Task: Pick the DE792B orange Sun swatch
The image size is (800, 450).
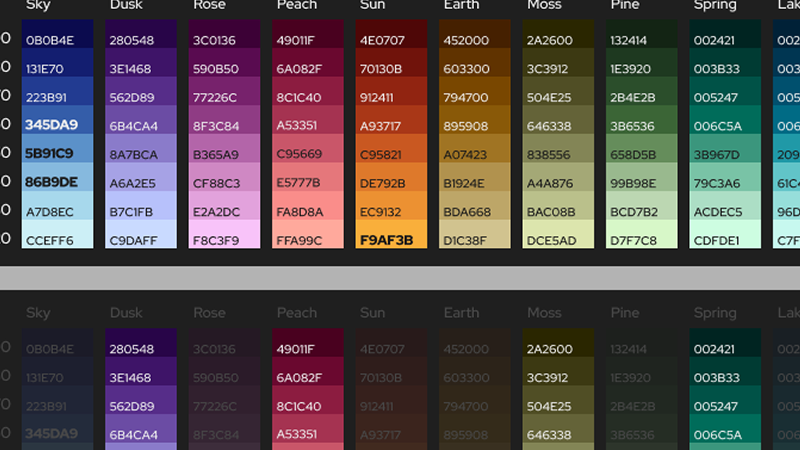Action: [x=391, y=177]
